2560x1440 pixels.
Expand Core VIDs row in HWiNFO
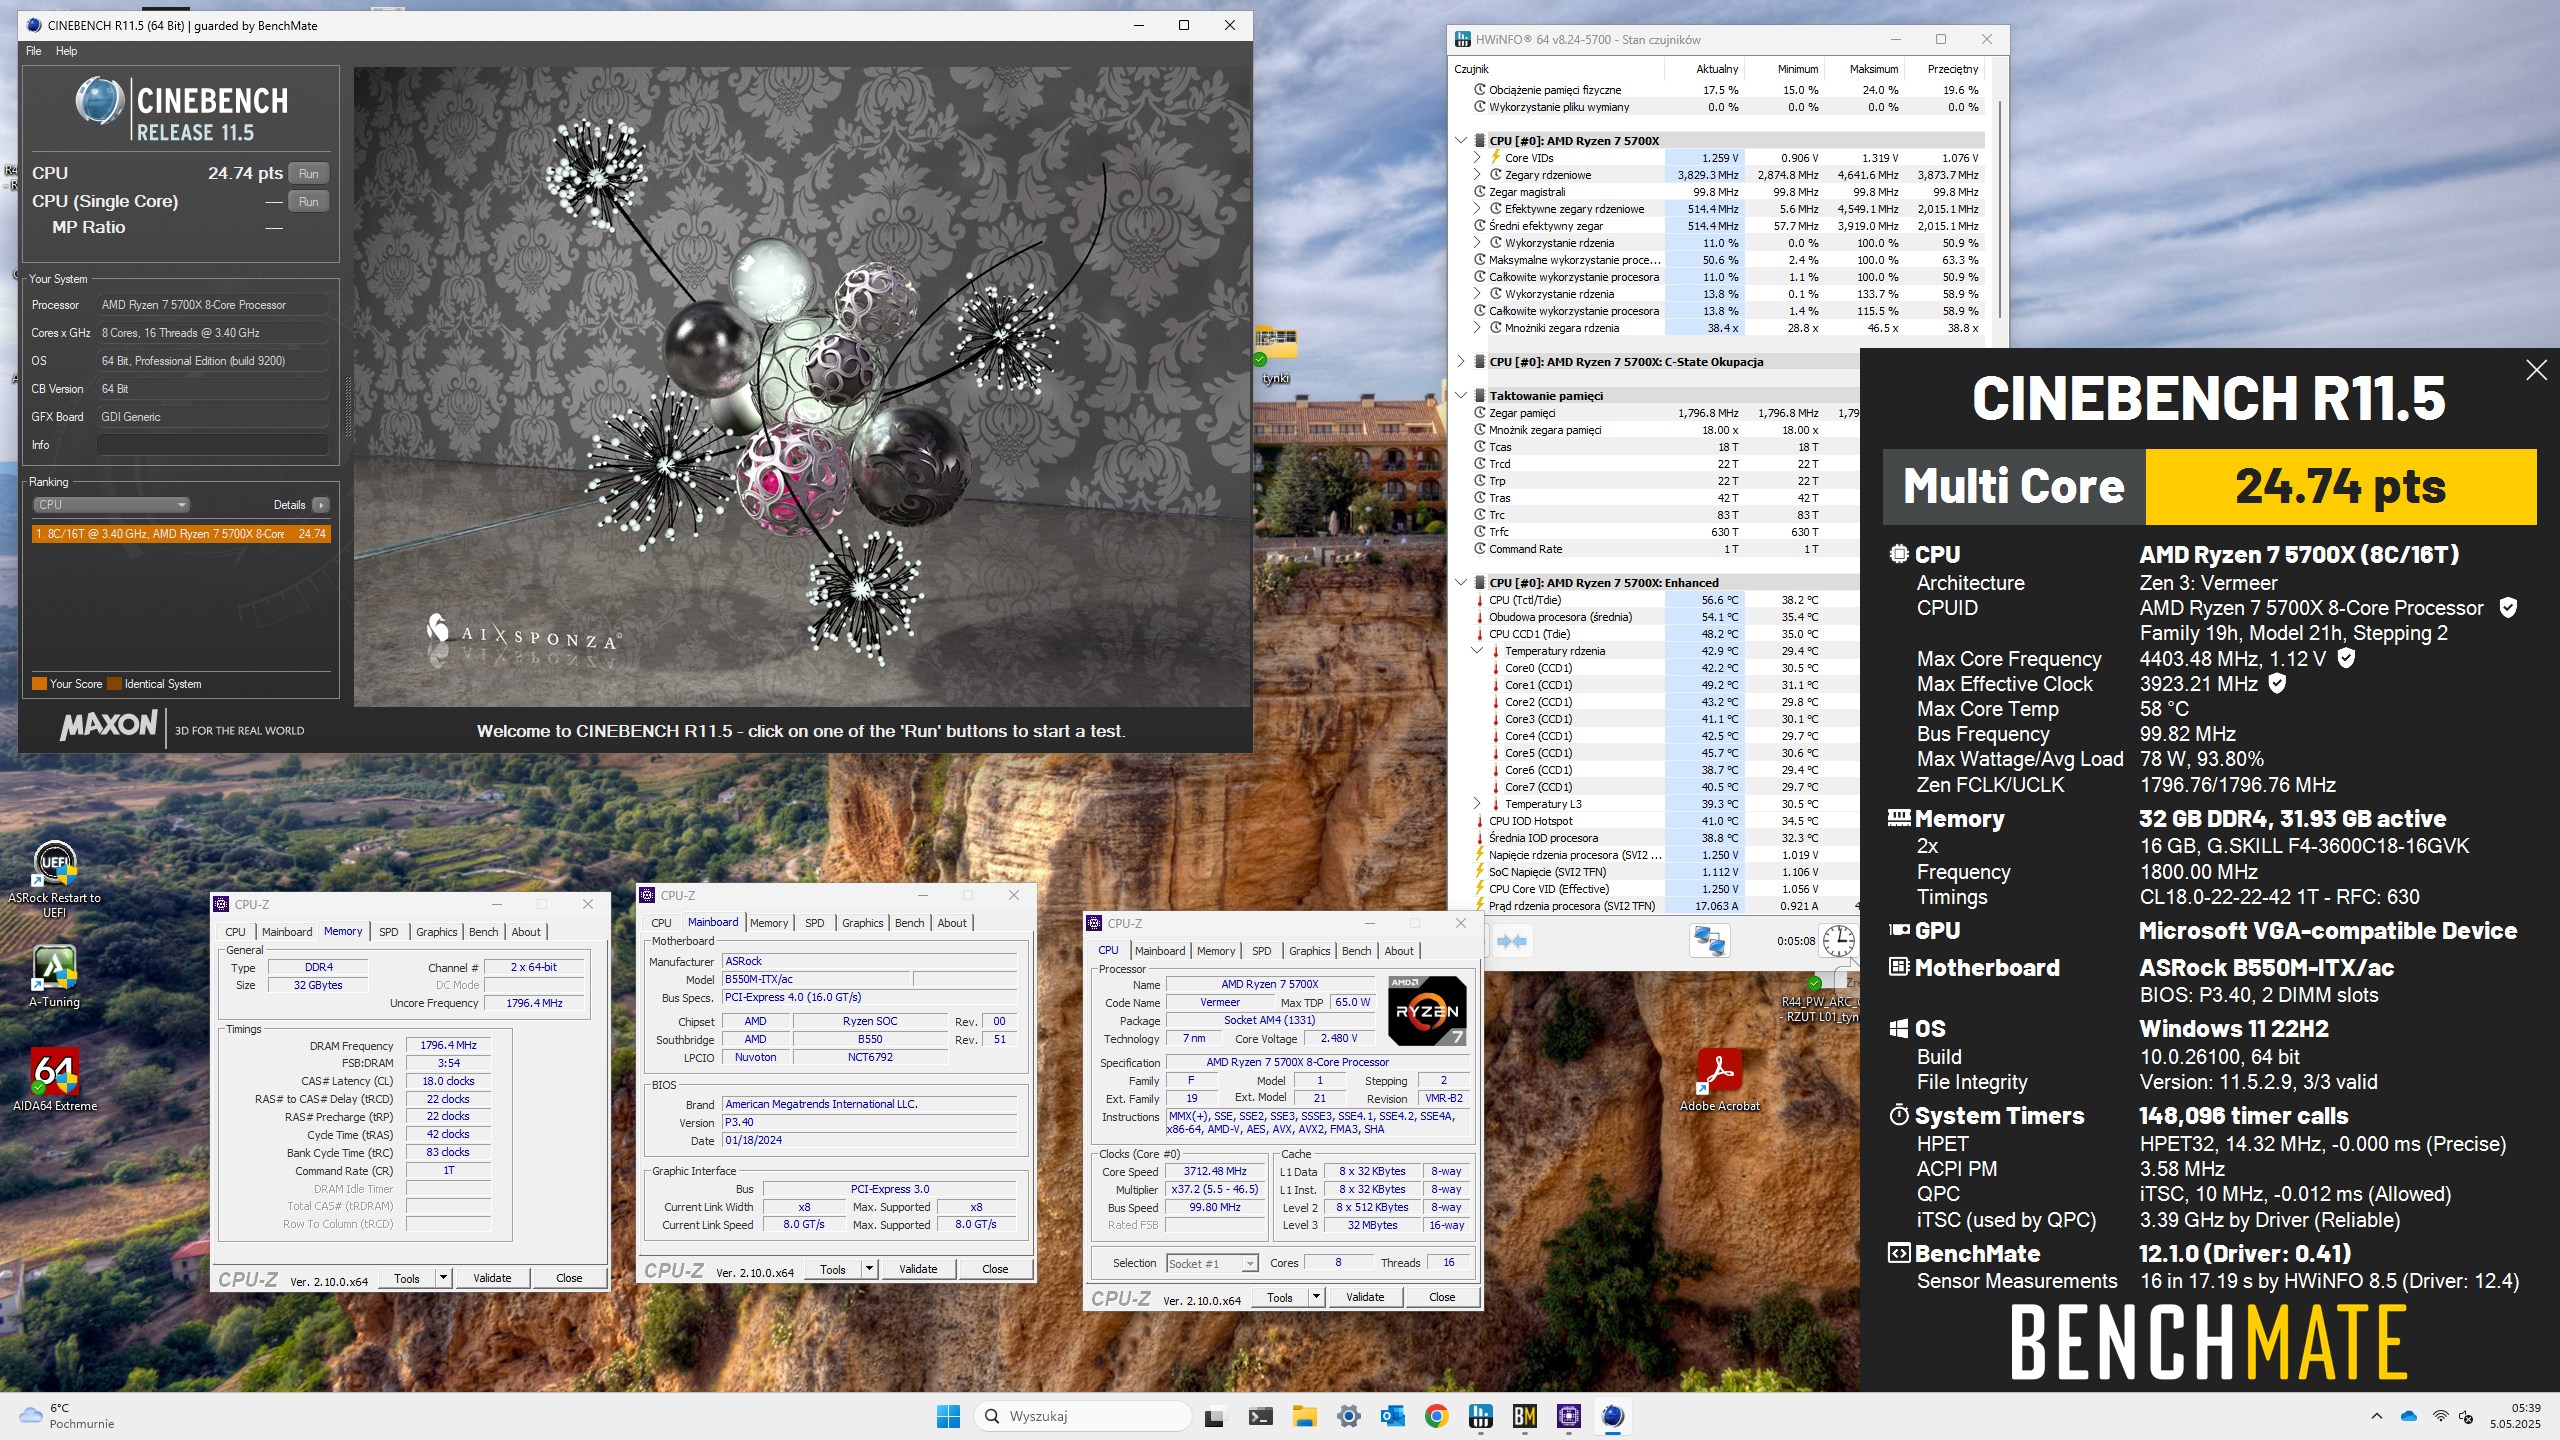[1477, 158]
